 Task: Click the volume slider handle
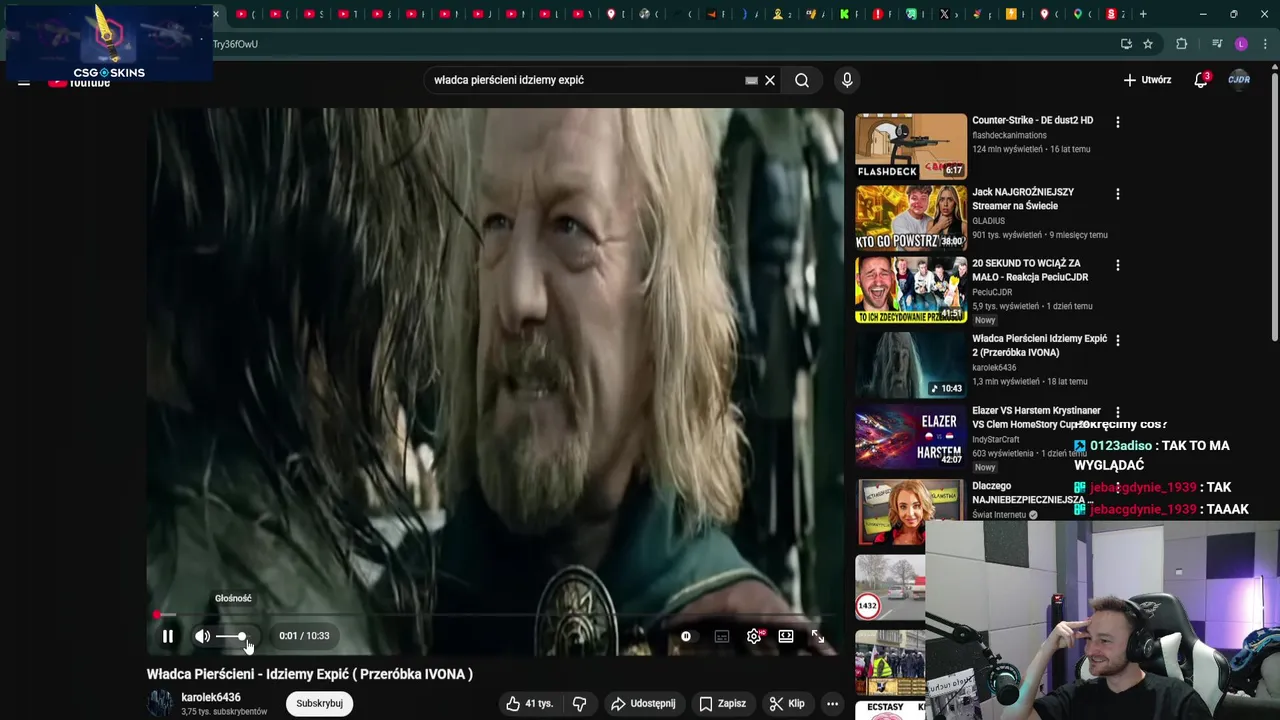click(242, 636)
